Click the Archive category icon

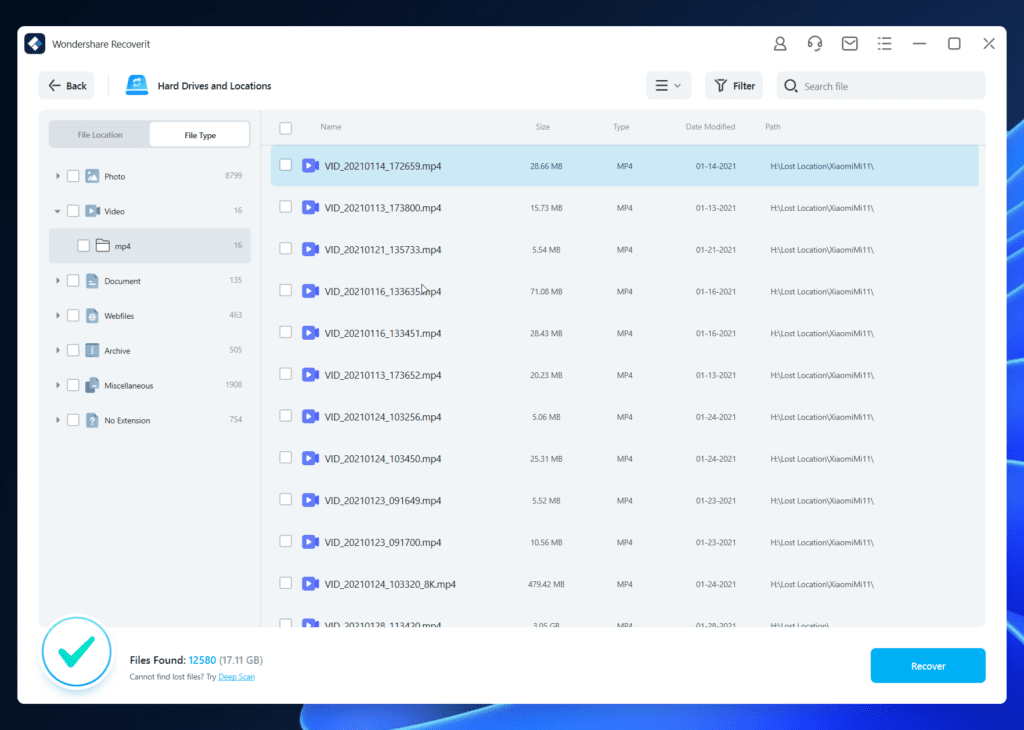click(x=92, y=351)
